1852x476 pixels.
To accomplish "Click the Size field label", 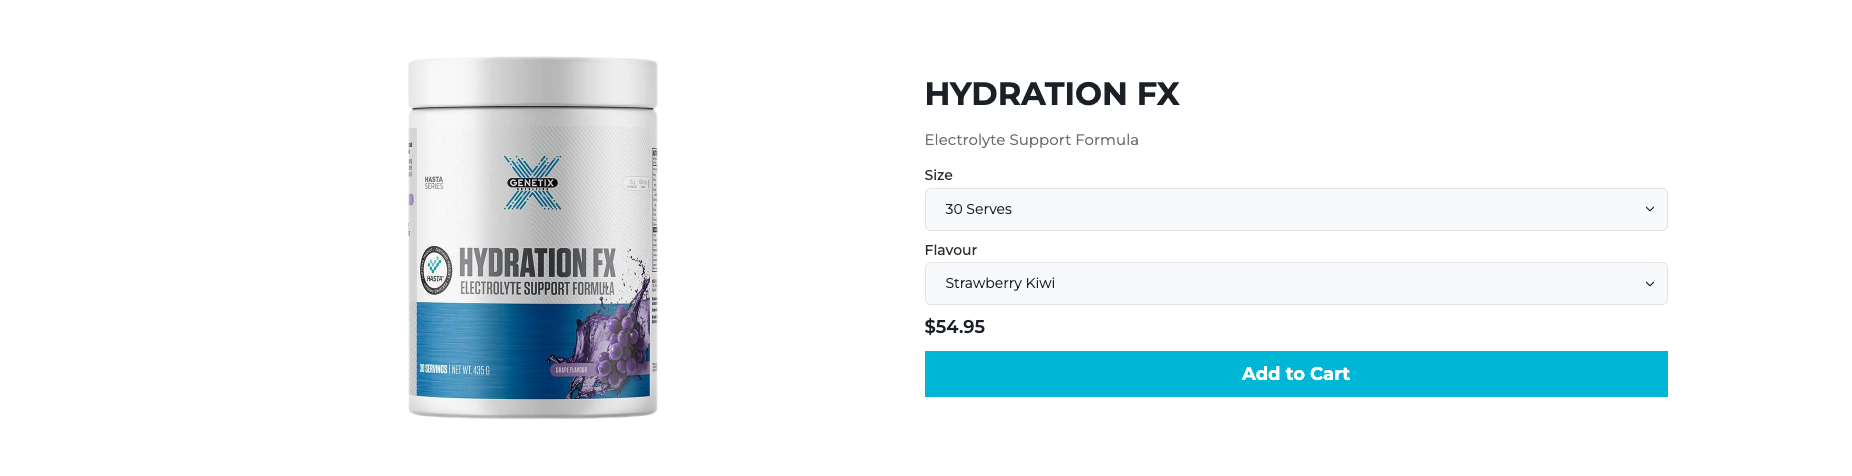I will coord(938,175).
